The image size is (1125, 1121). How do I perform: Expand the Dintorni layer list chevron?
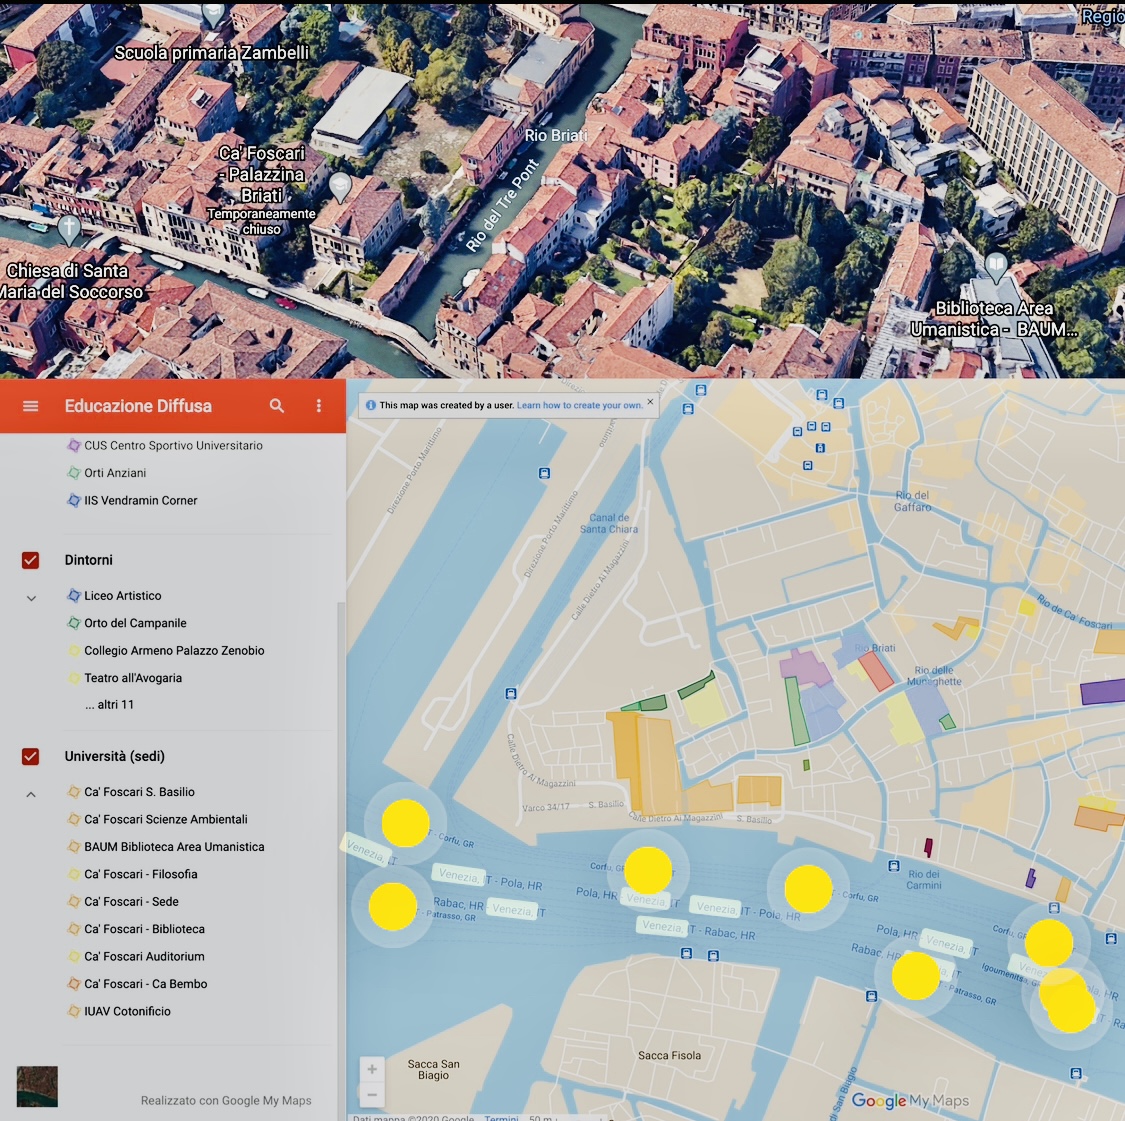31,598
